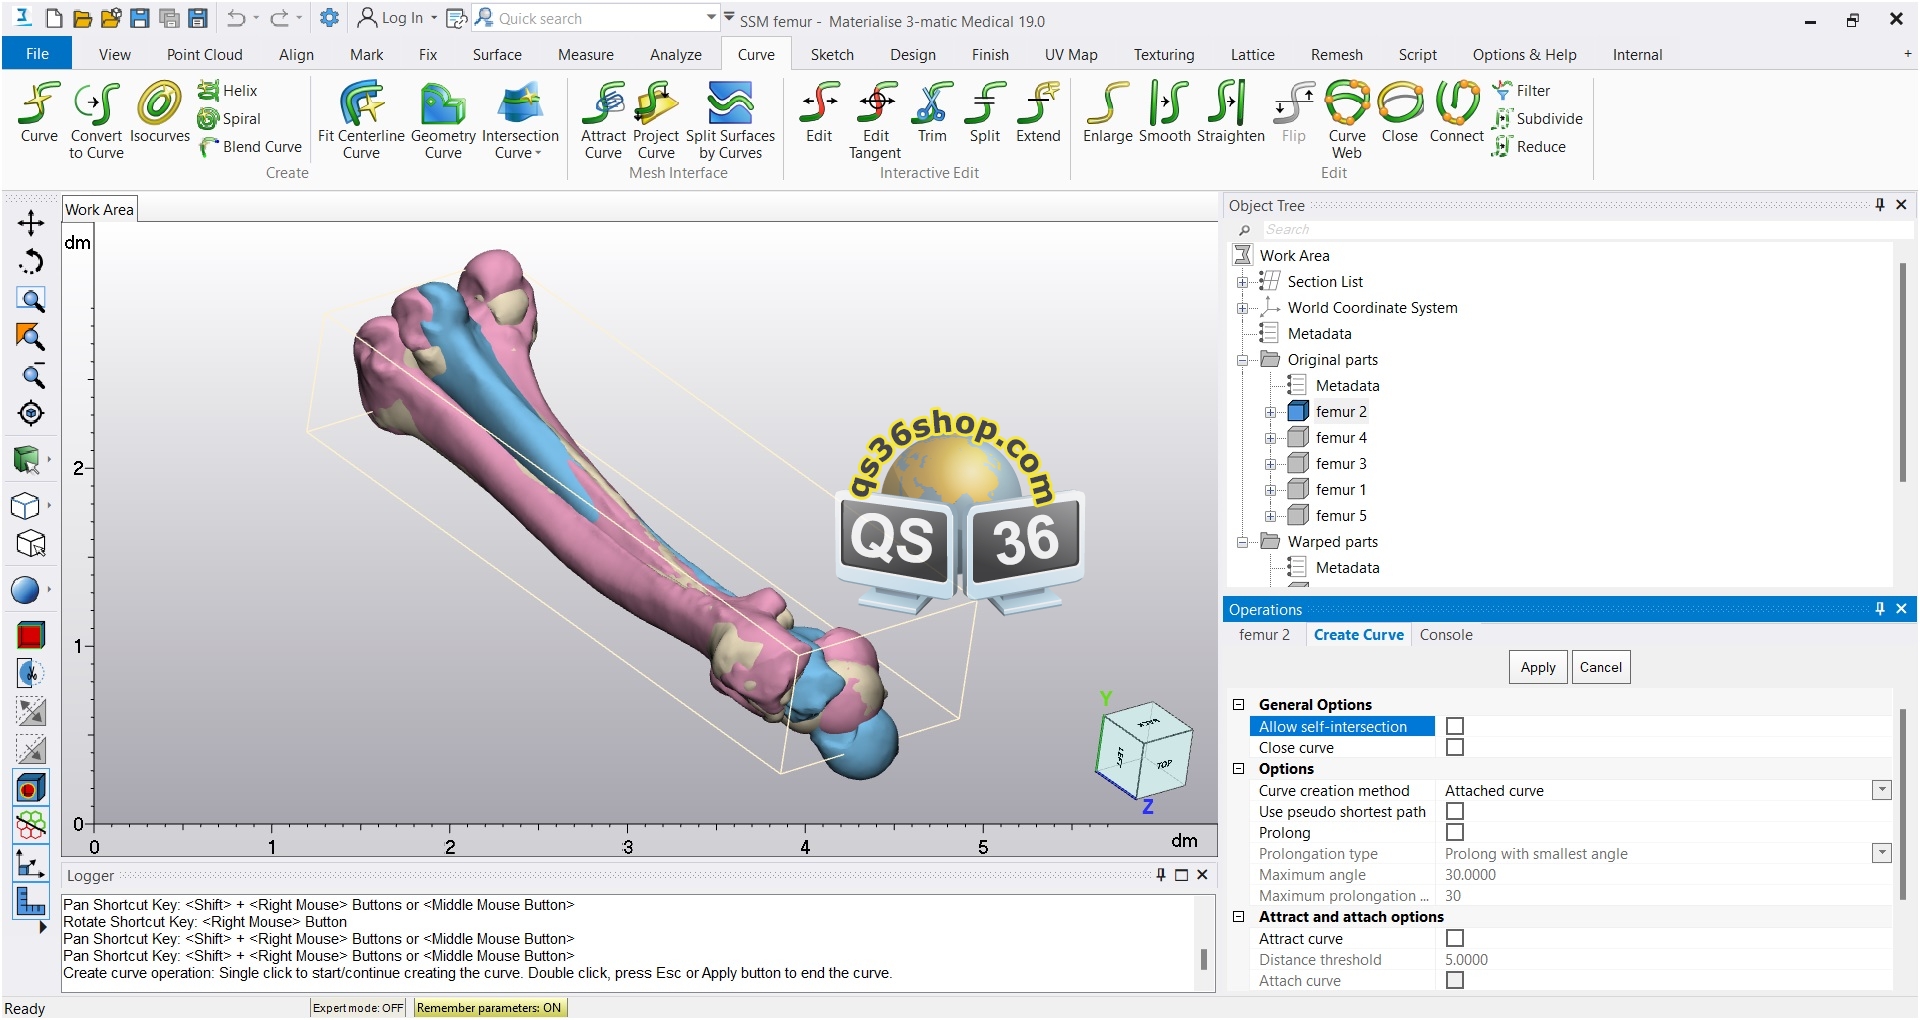Click the Maximum angle value field

pyautogui.click(x=1663, y=875)
